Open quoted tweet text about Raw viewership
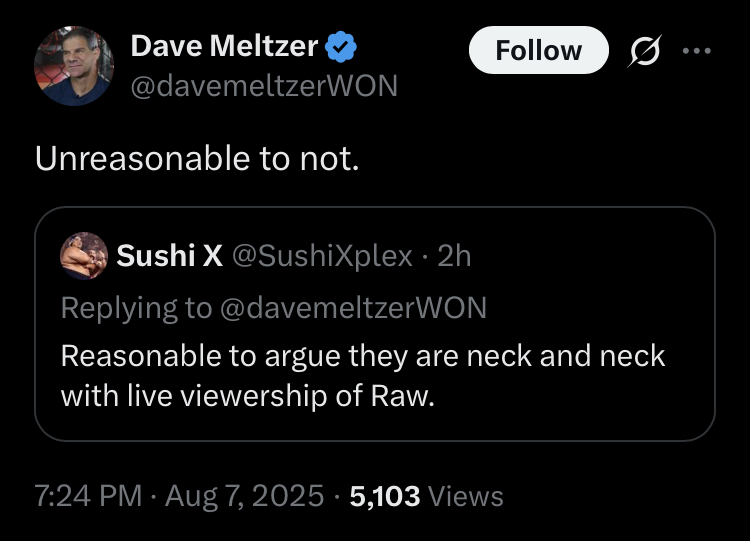Viewport: 750px width, 541px height. (362, 375)
